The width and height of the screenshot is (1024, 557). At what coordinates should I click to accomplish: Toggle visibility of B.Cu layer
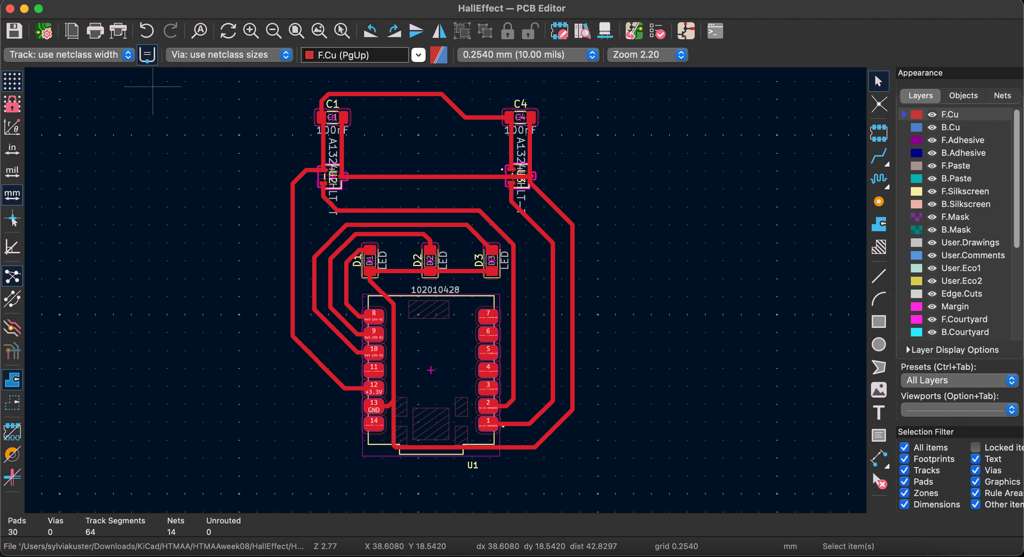(932, 128)
